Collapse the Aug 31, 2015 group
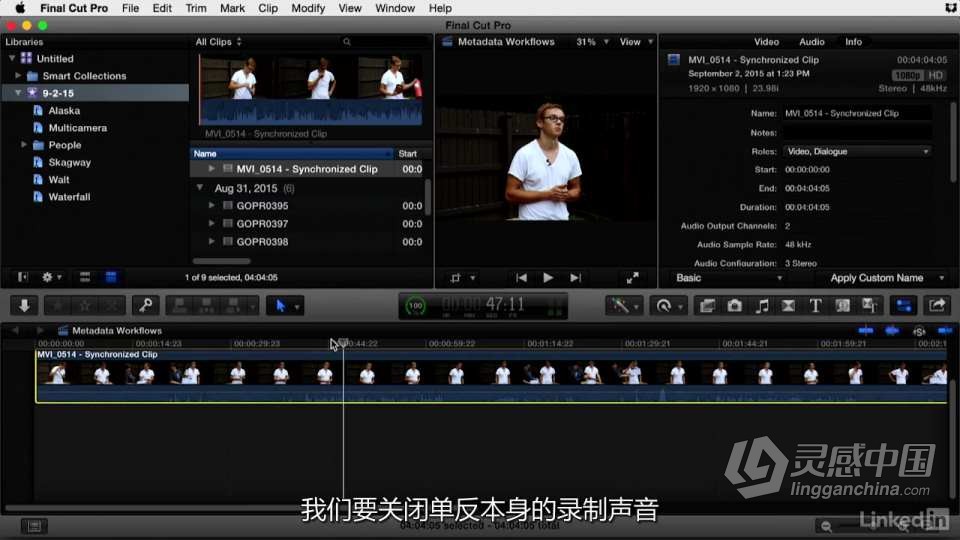The height and width of the screenshot is (540, 960). click(x=200, y=187)
